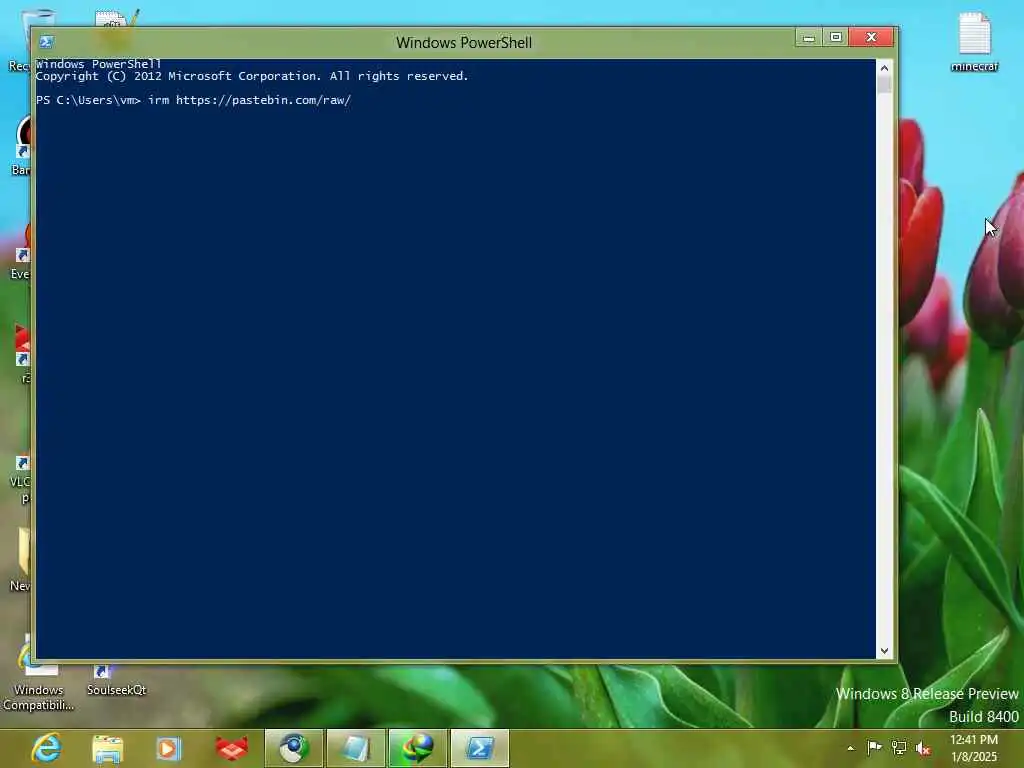Show hidden system tray icons
The height and width of the screenshot is (768, 1024).
coord(850,748)
